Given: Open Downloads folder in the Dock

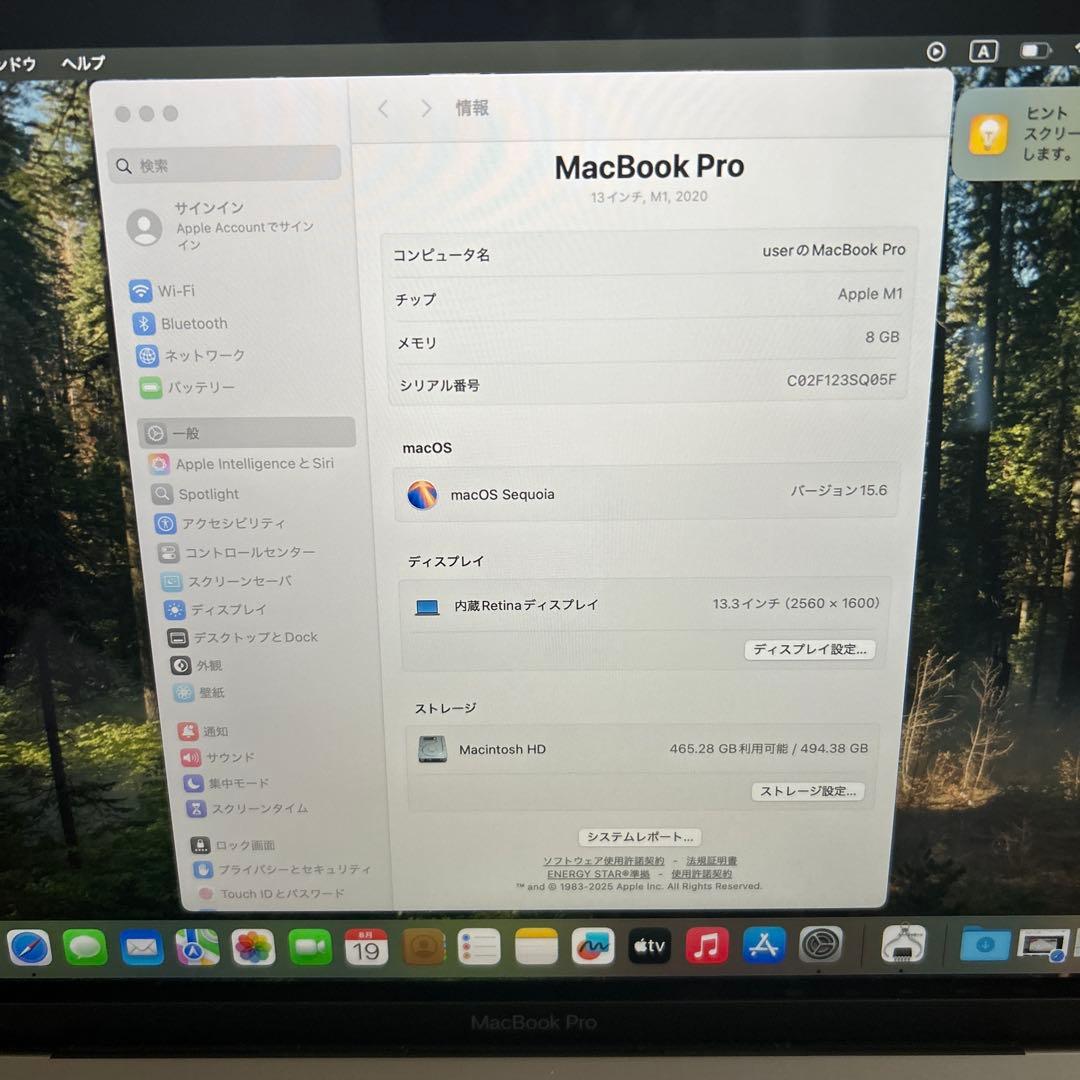Looking at the screenshot, I should tap(986, 942).
